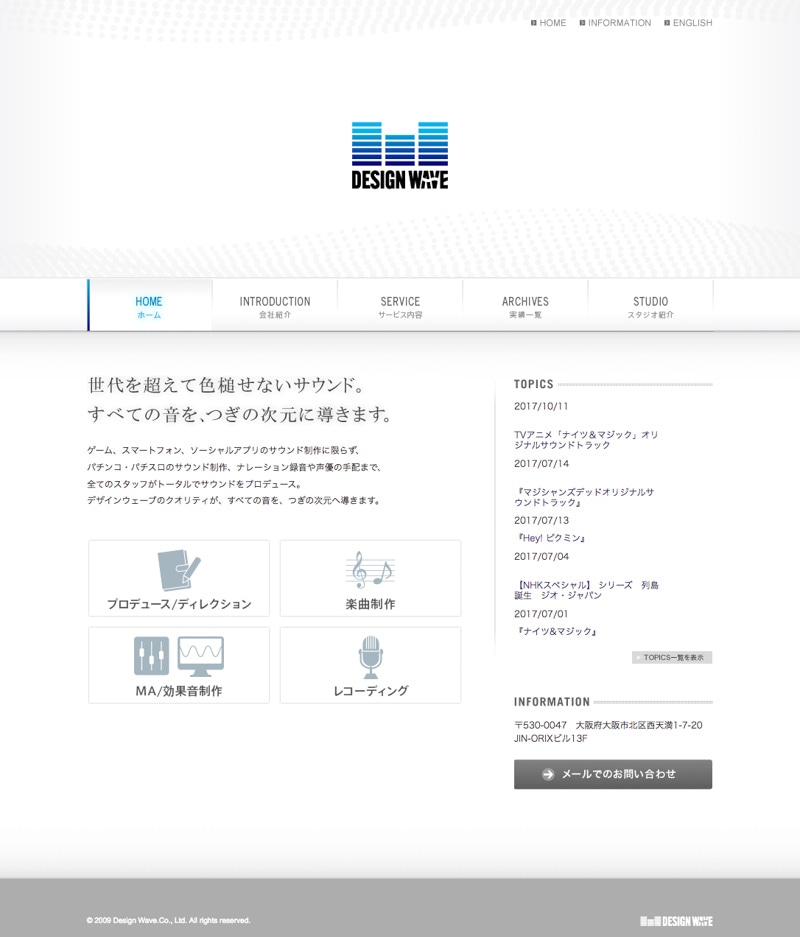Select the HOME ホーム navigation tab
The image size is (800, 937).
pyautogui.click(x=149, y=305)
